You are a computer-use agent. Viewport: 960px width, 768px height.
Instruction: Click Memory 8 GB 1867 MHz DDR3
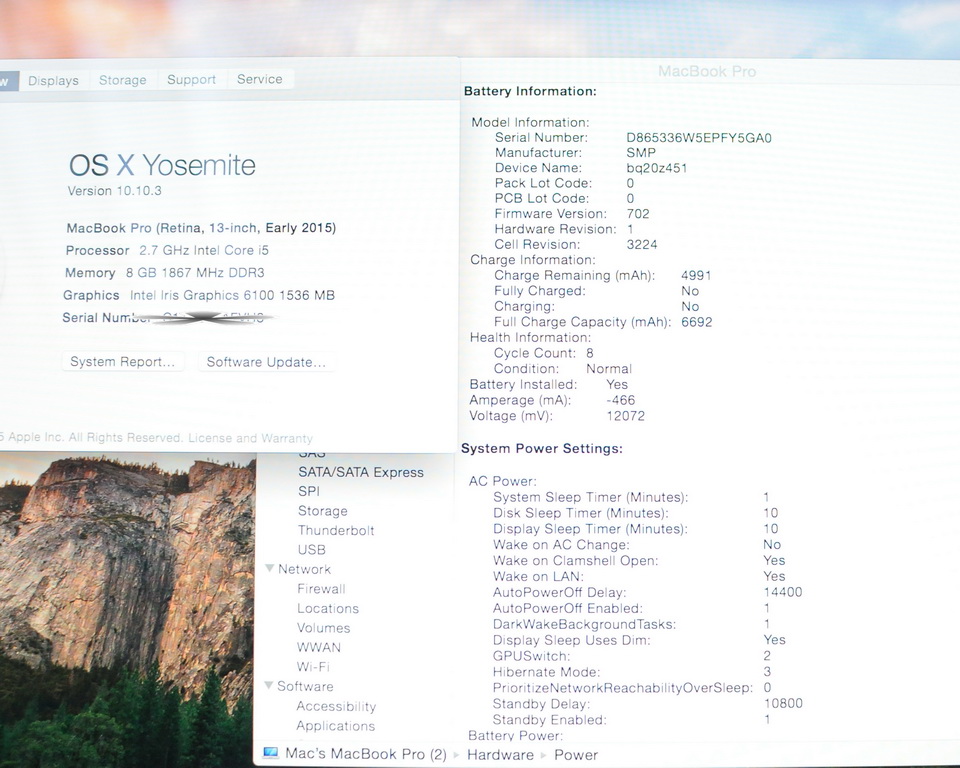[165, 273]
